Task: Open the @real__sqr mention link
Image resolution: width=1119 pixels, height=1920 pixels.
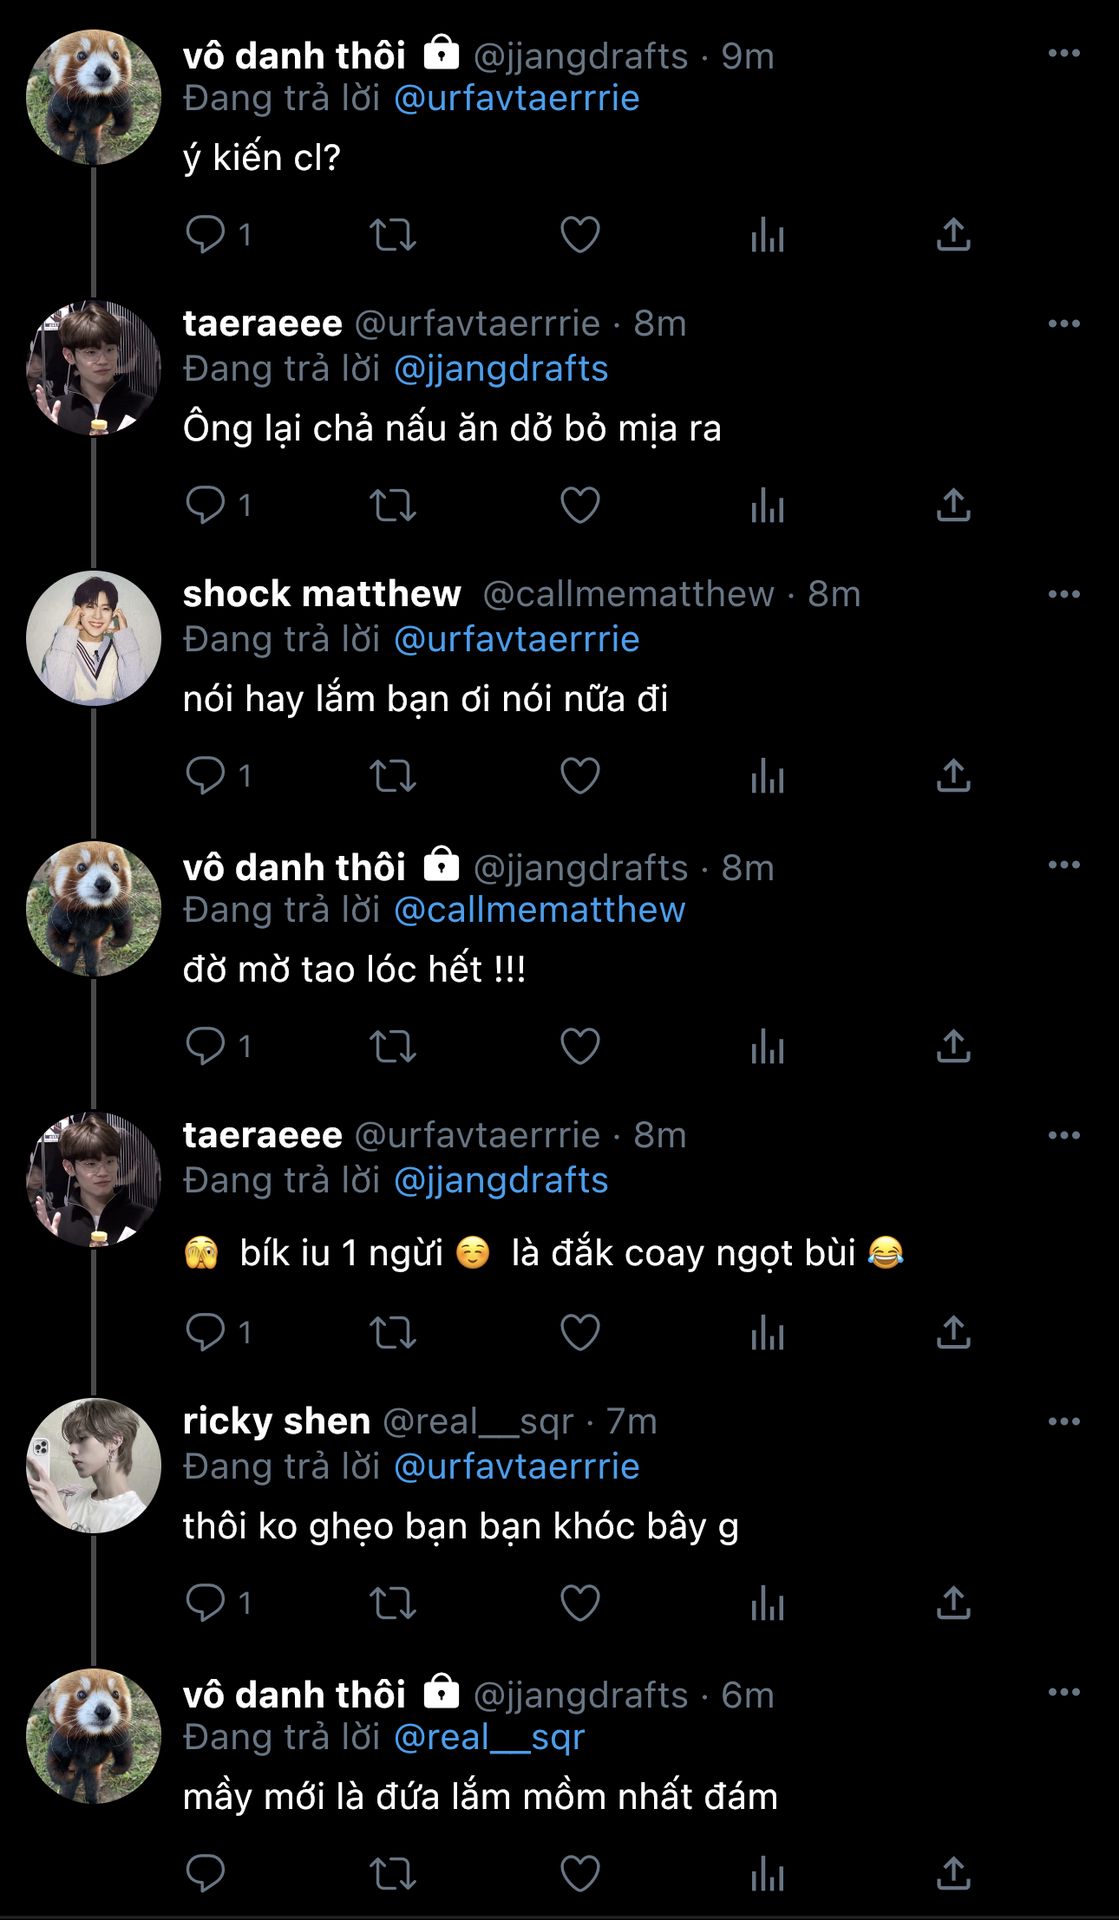Action: [x=489, y=1737]
